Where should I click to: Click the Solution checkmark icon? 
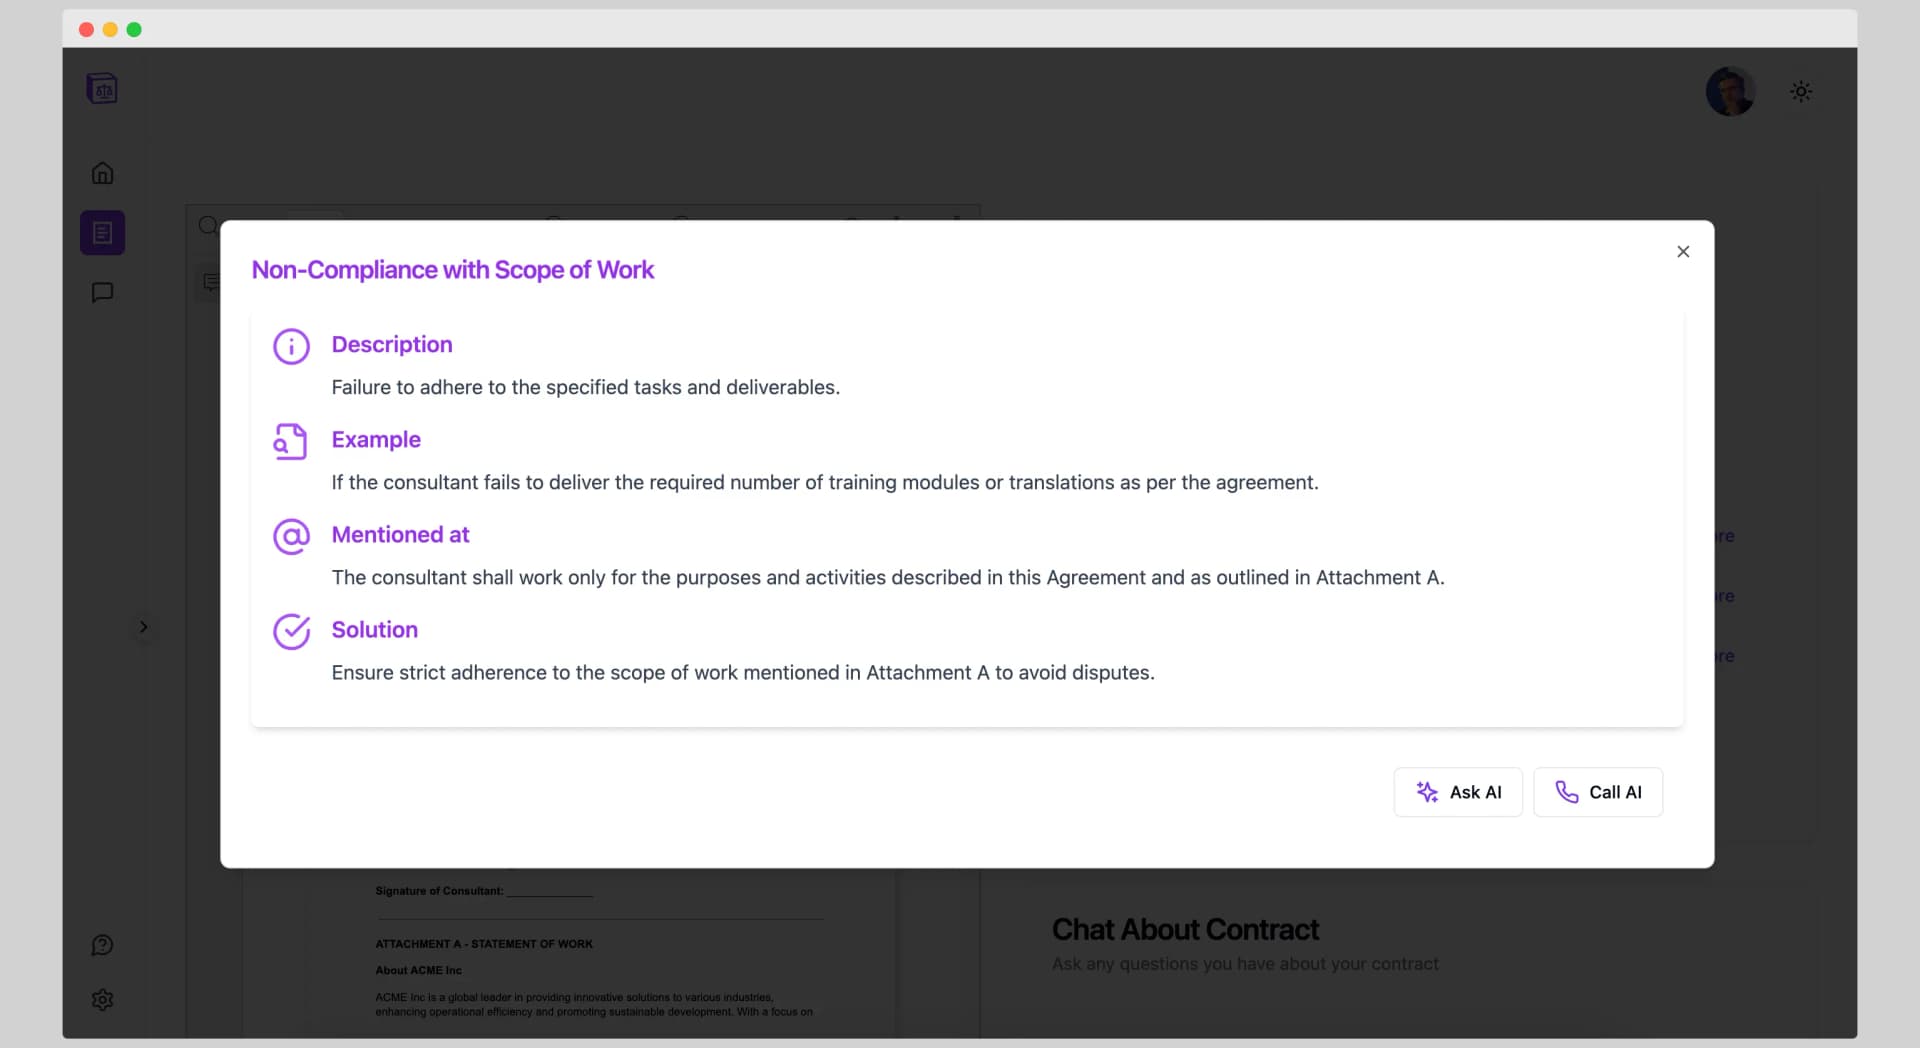point(291,631)
